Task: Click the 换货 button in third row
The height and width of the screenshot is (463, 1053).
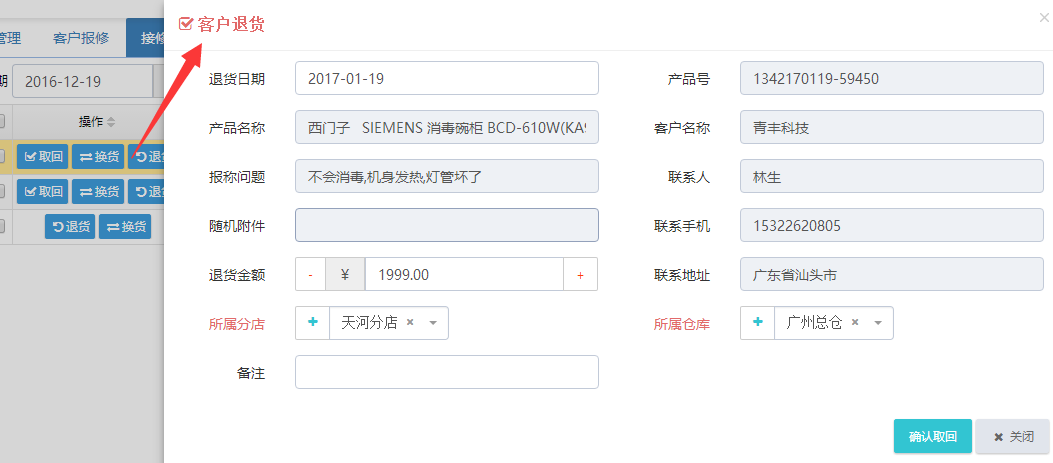Action: coord(125,226)
